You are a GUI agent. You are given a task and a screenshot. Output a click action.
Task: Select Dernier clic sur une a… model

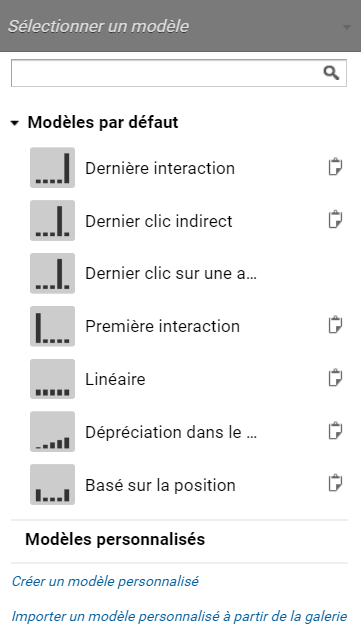(171, 274)
